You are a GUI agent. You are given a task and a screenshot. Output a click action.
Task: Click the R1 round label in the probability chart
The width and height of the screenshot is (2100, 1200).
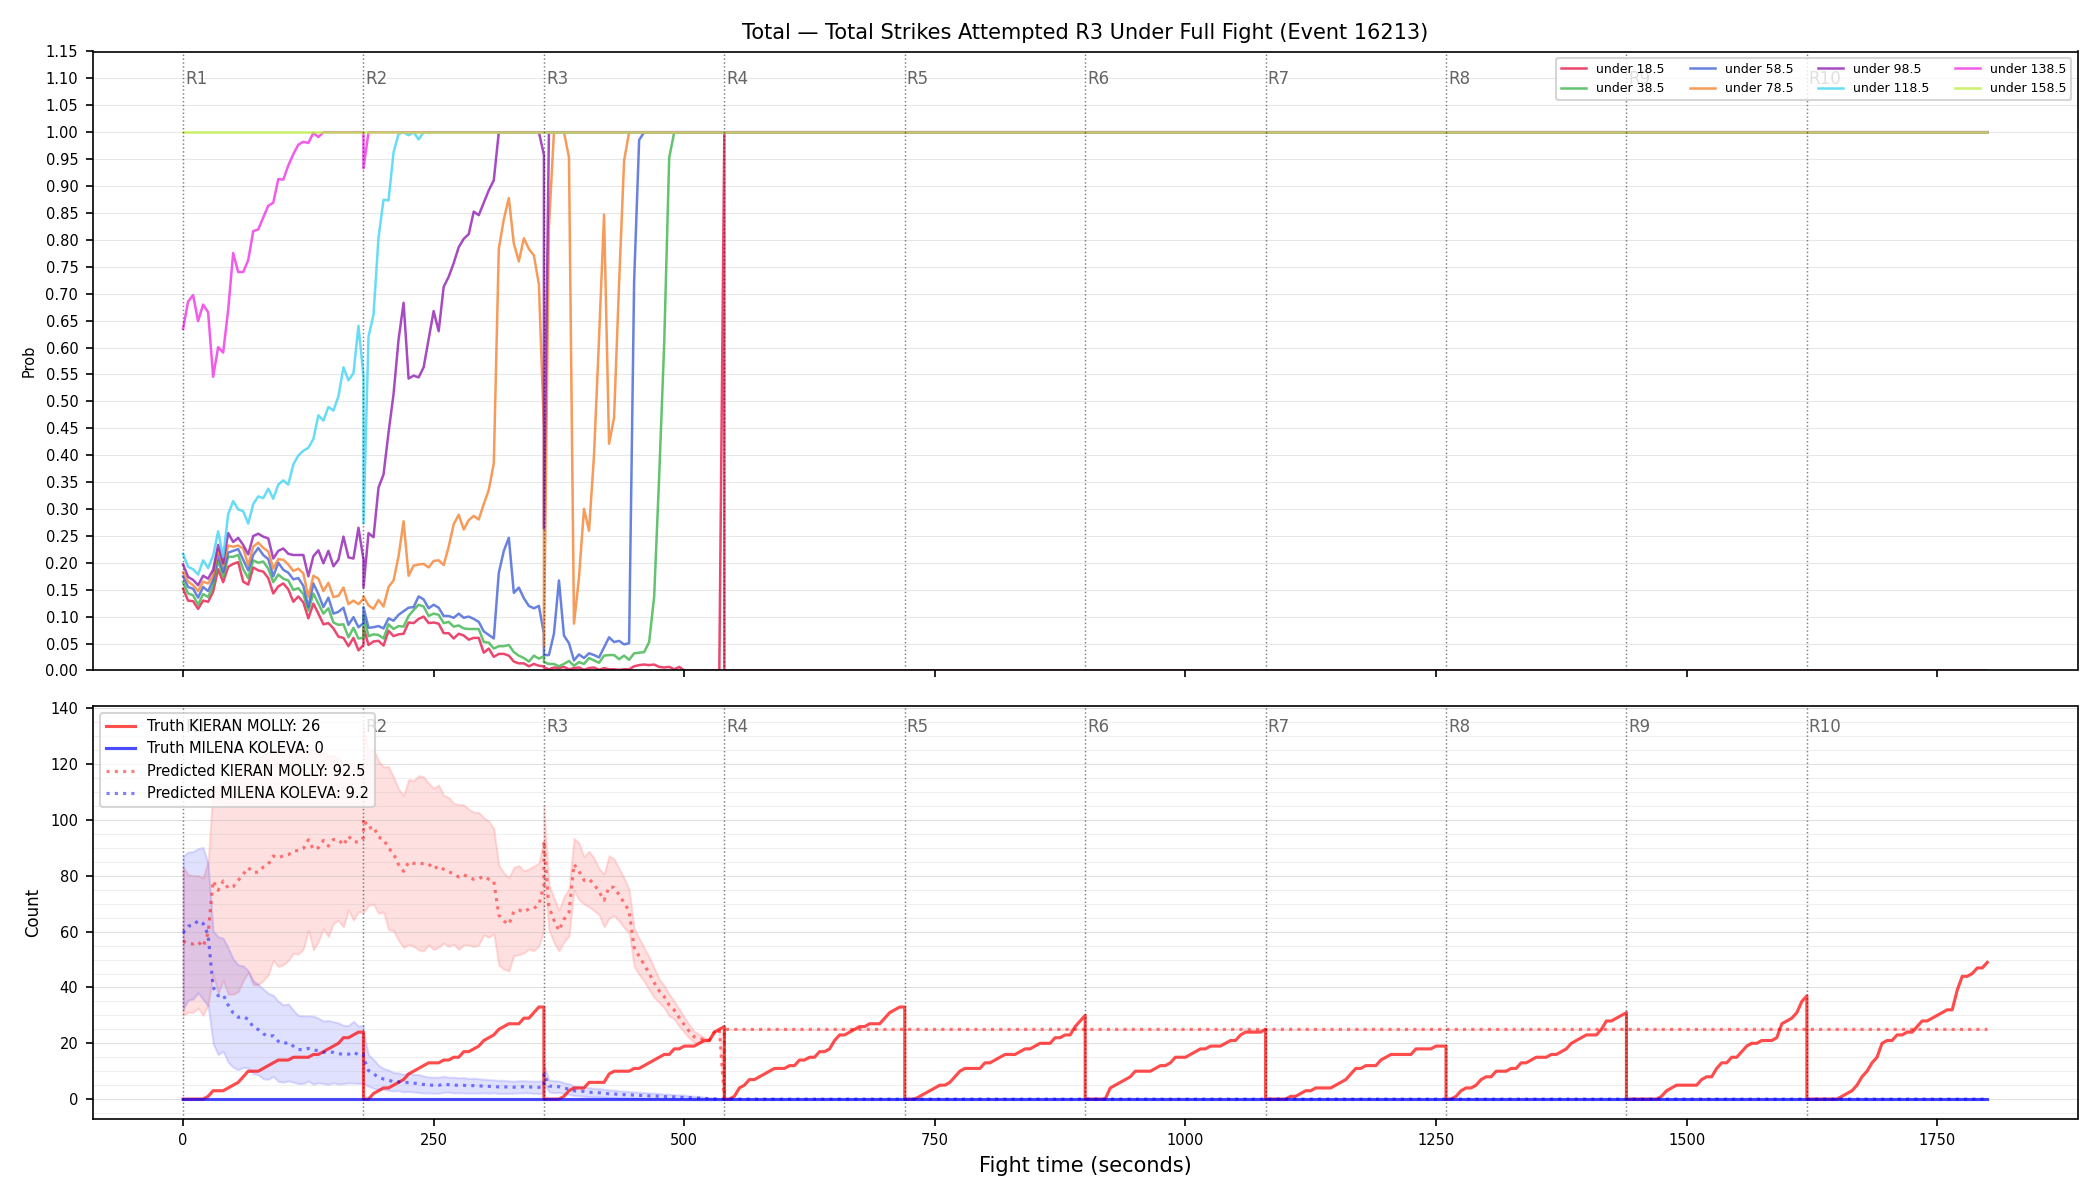(x=196, y=78)
